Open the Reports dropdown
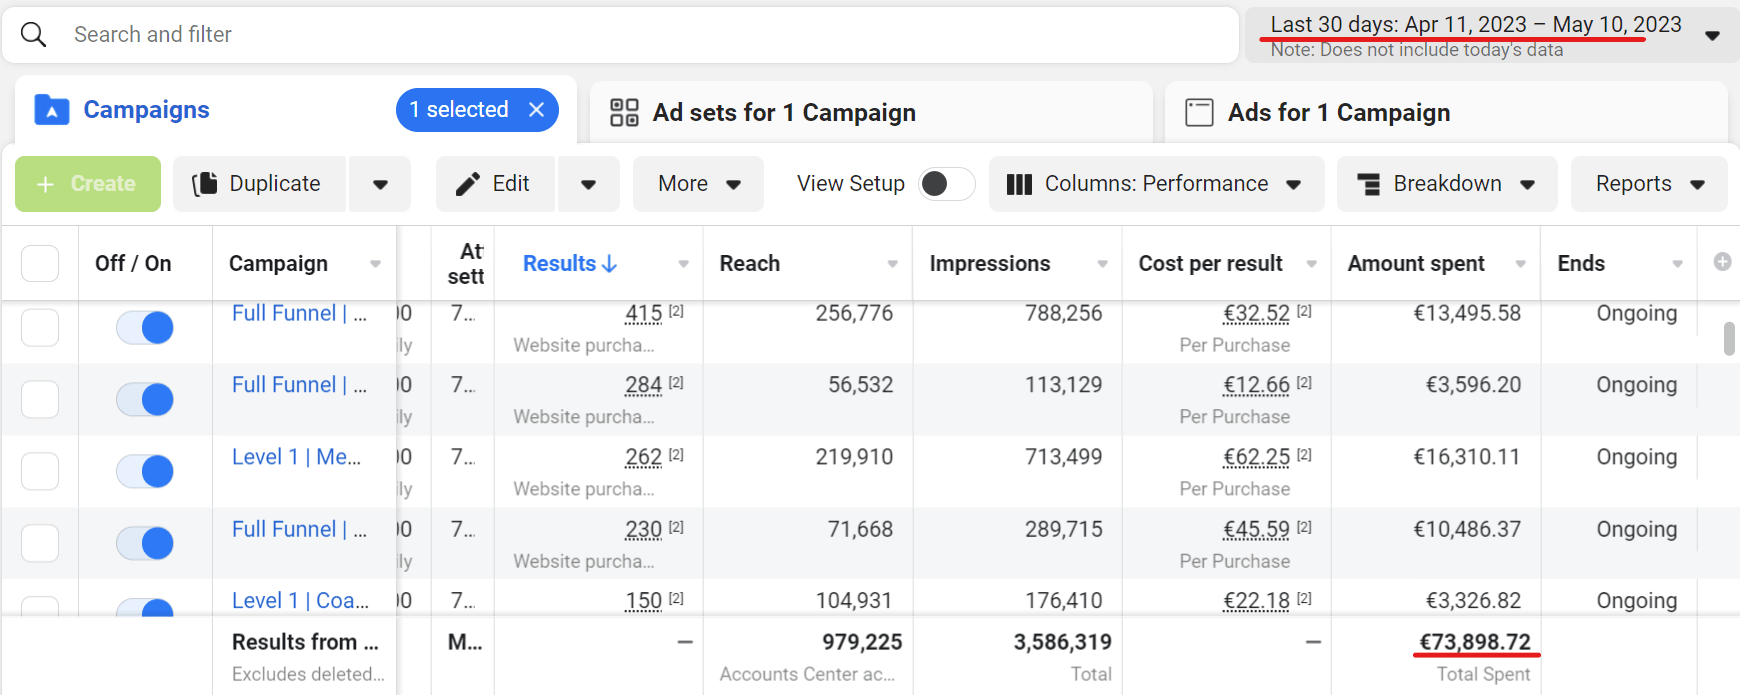 tap(1649, 184)
